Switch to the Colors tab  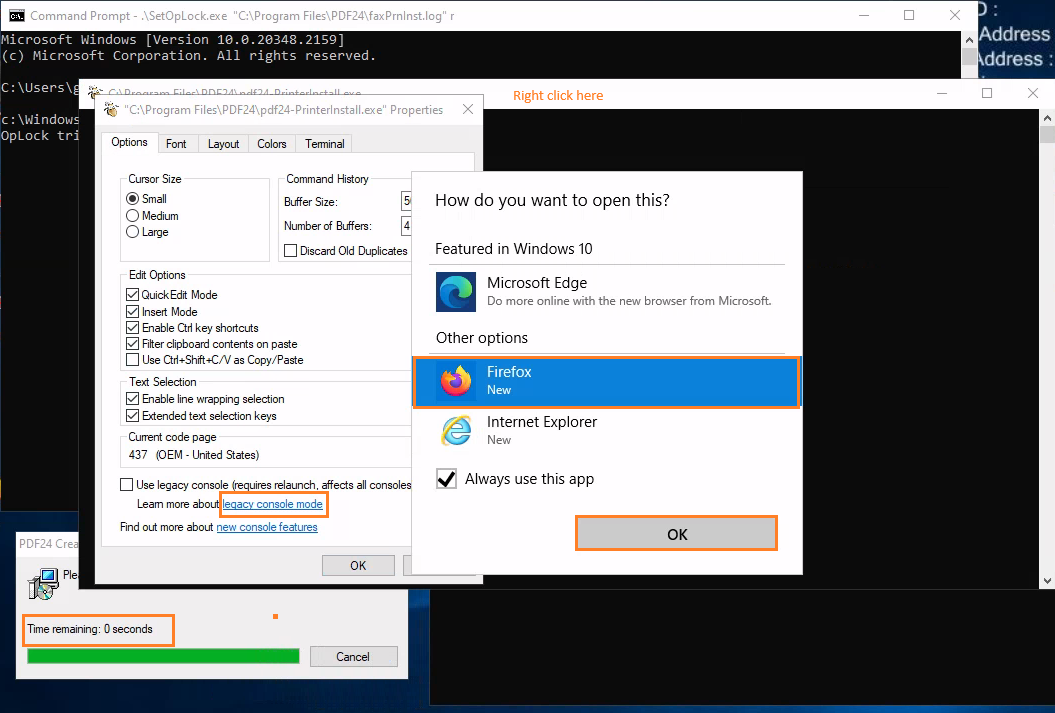(x=272, y=144)
